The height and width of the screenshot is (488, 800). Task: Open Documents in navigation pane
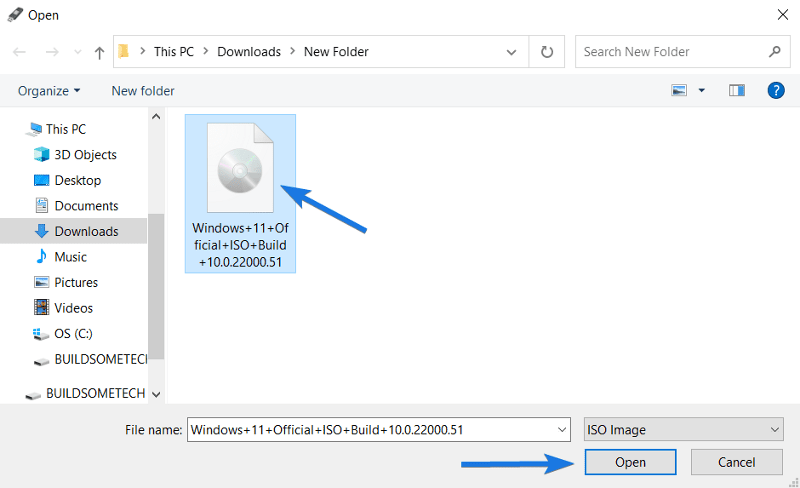tap(86, 206)
